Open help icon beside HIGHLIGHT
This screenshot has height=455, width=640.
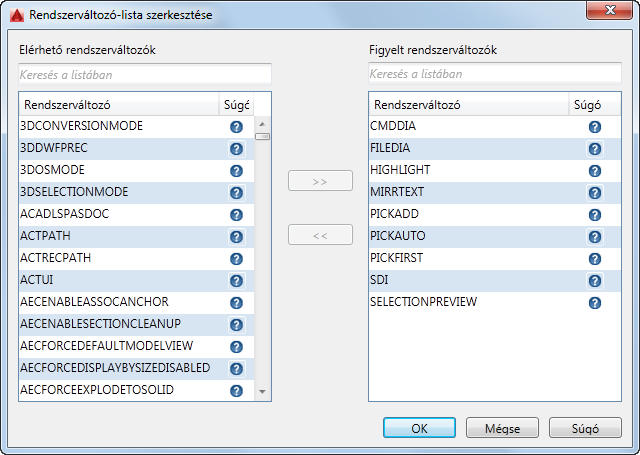[595, 171]
